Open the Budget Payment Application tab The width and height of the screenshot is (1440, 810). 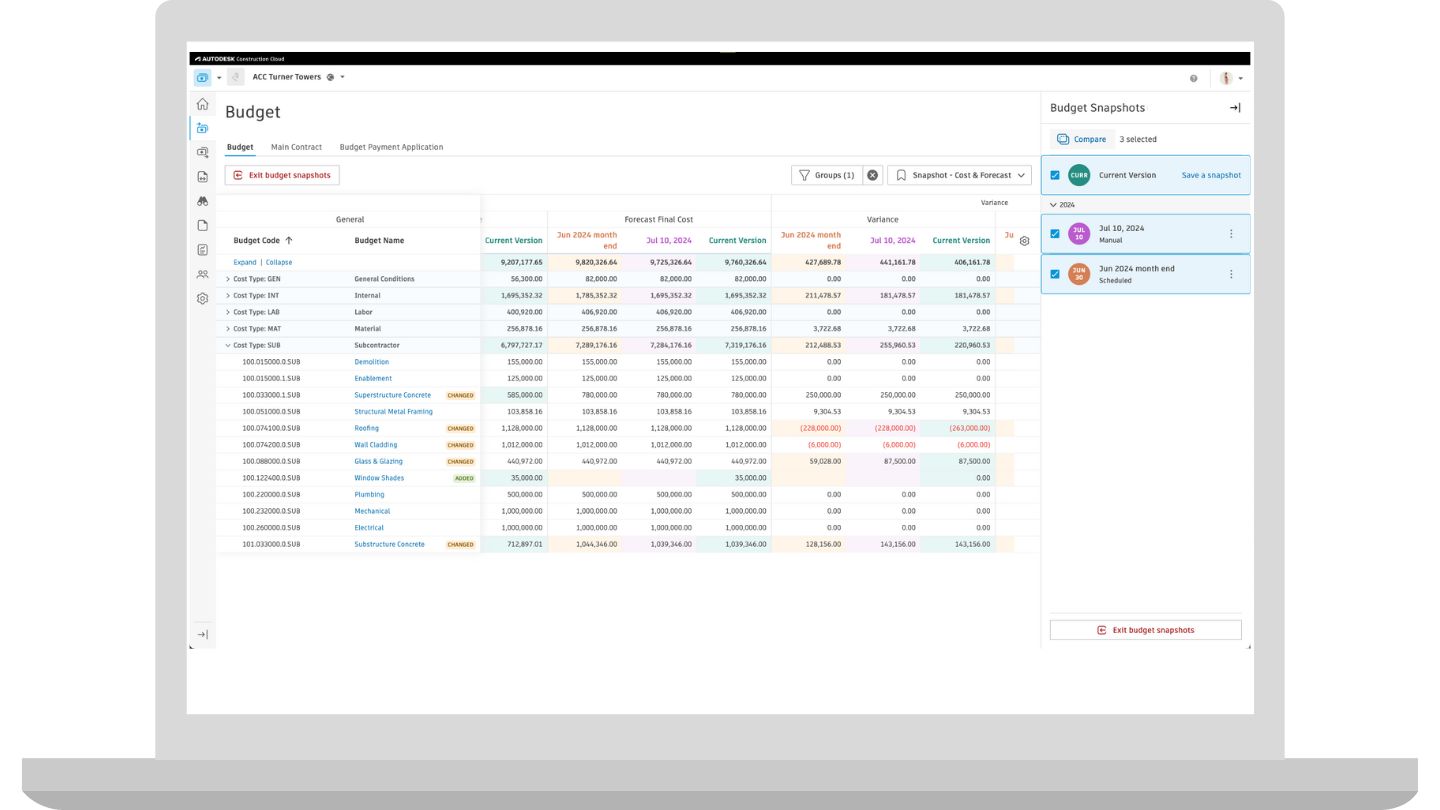[391, 147]
